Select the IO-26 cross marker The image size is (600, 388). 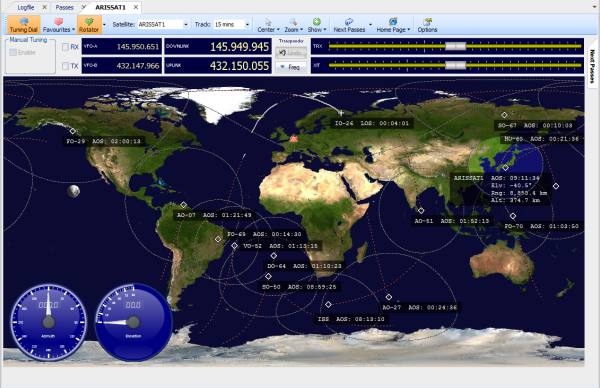[341, 113]
